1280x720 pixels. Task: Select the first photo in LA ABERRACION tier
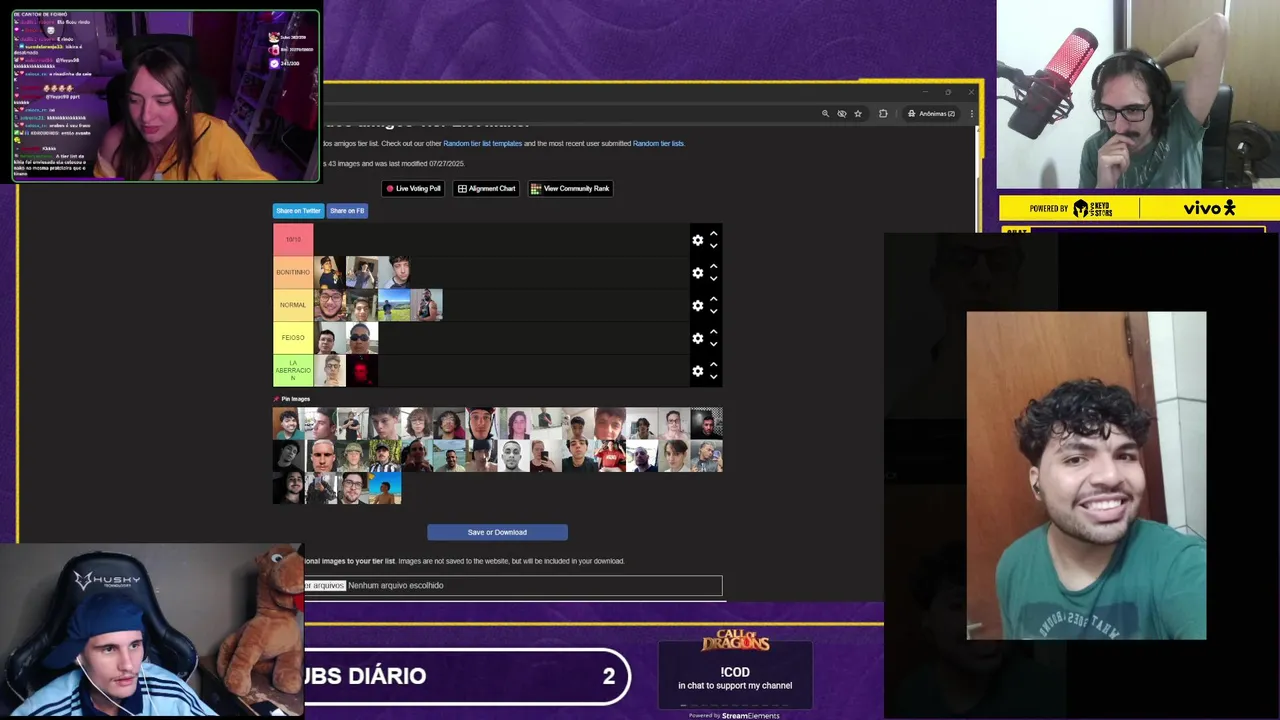(330, 371)
